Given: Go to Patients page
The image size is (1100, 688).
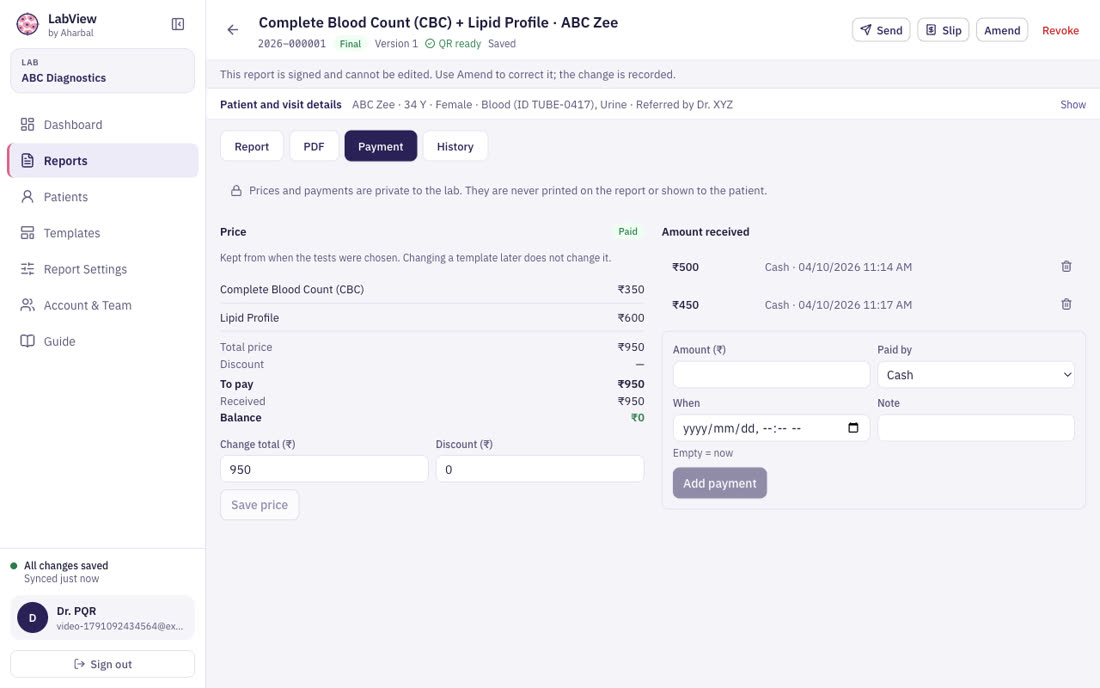Looking at the screenshot, I should pyautogui.click(x=102, y=197).
